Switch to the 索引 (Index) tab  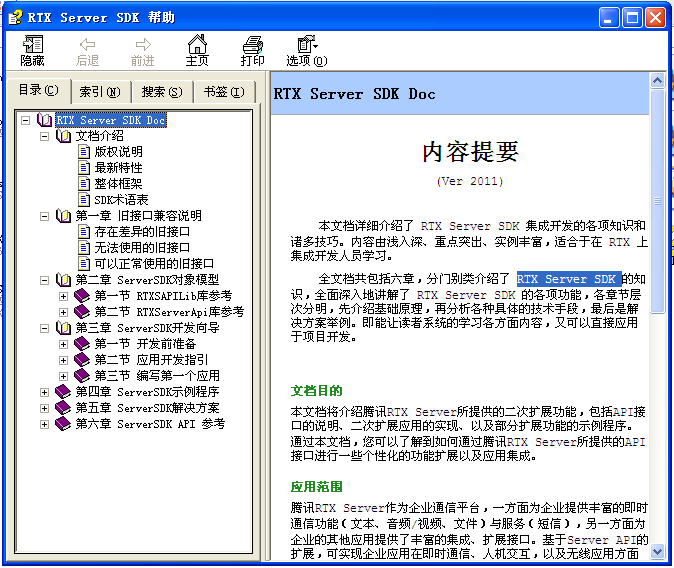click(x=100, y=92)
